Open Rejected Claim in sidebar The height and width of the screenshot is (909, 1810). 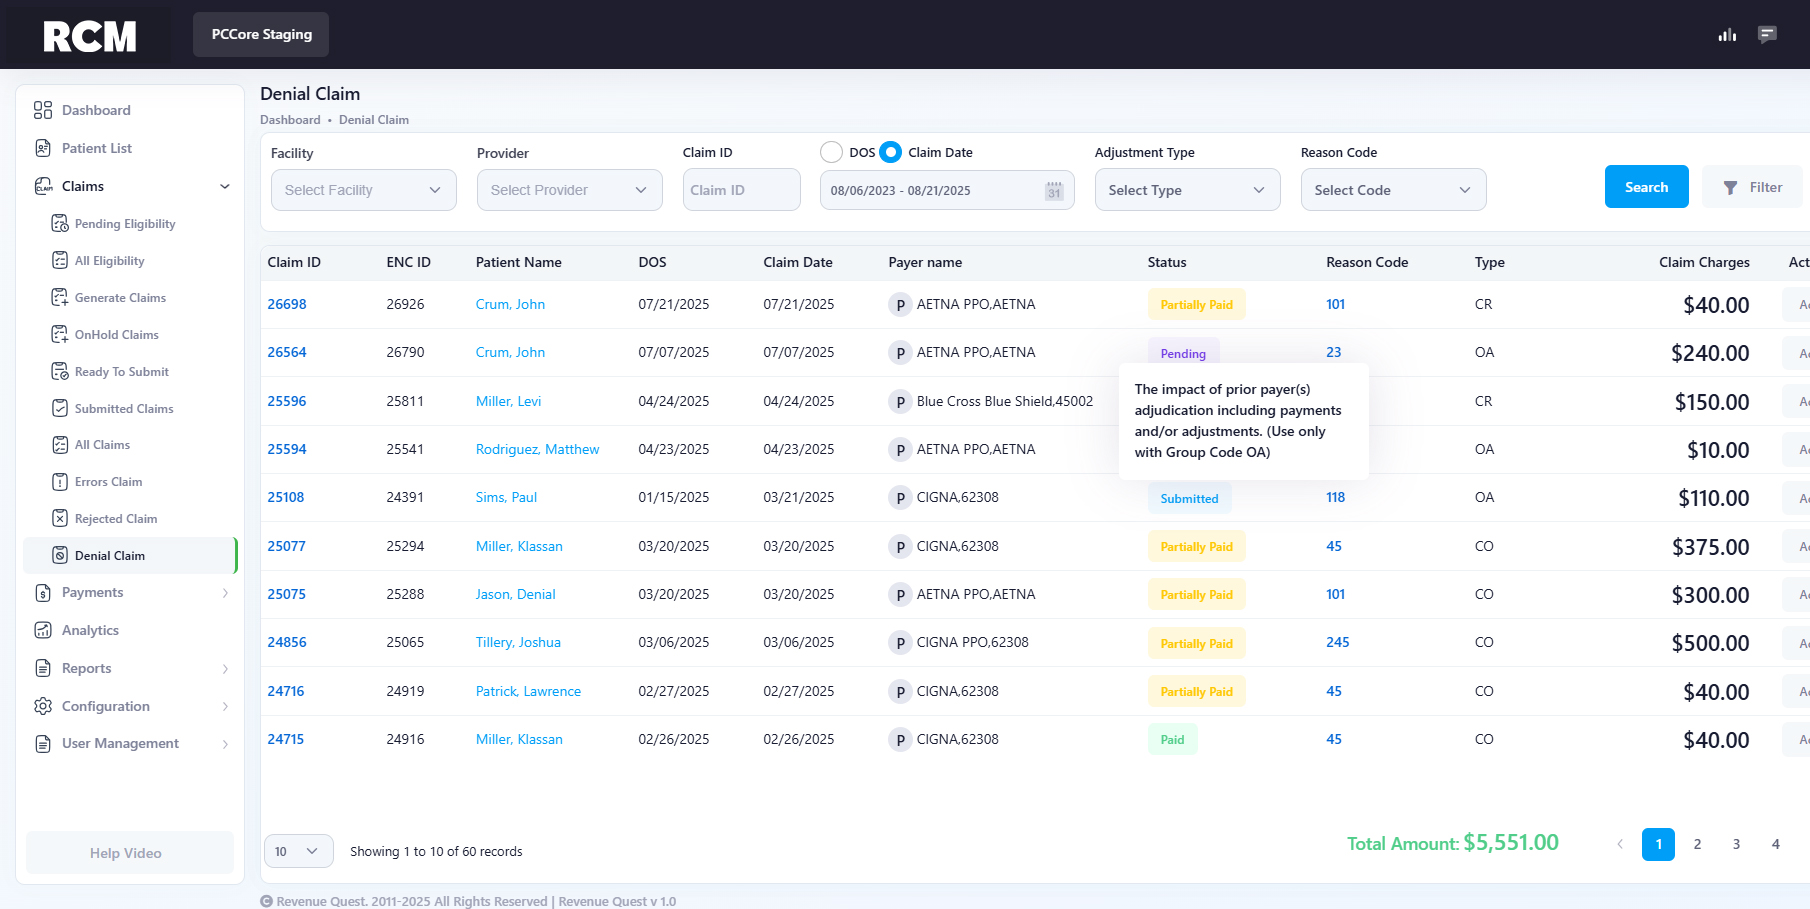pos(115,519)
